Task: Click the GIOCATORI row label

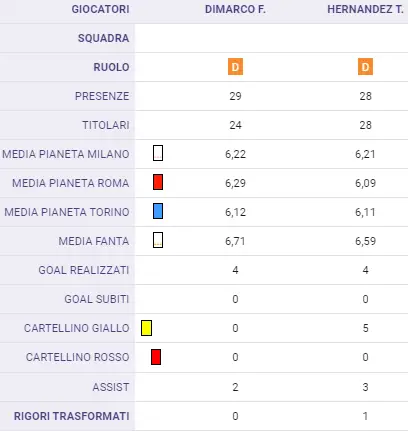Action: (100, 9)
